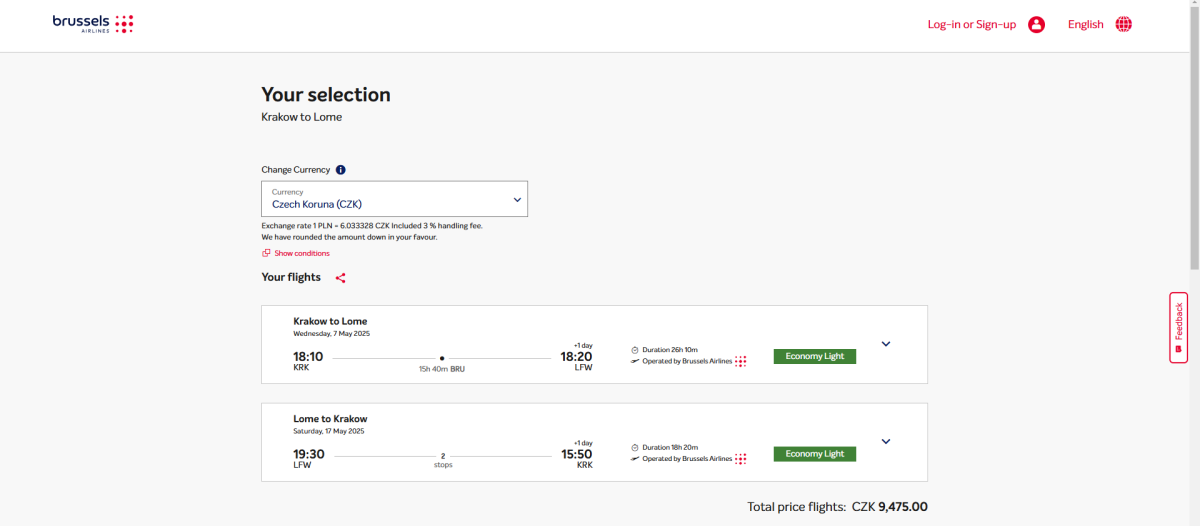Image resolution: width=1200 pixels, height=526 pixels.
Task: Click the return flight's Brussels Airlines dots logo
Action: 741,459
